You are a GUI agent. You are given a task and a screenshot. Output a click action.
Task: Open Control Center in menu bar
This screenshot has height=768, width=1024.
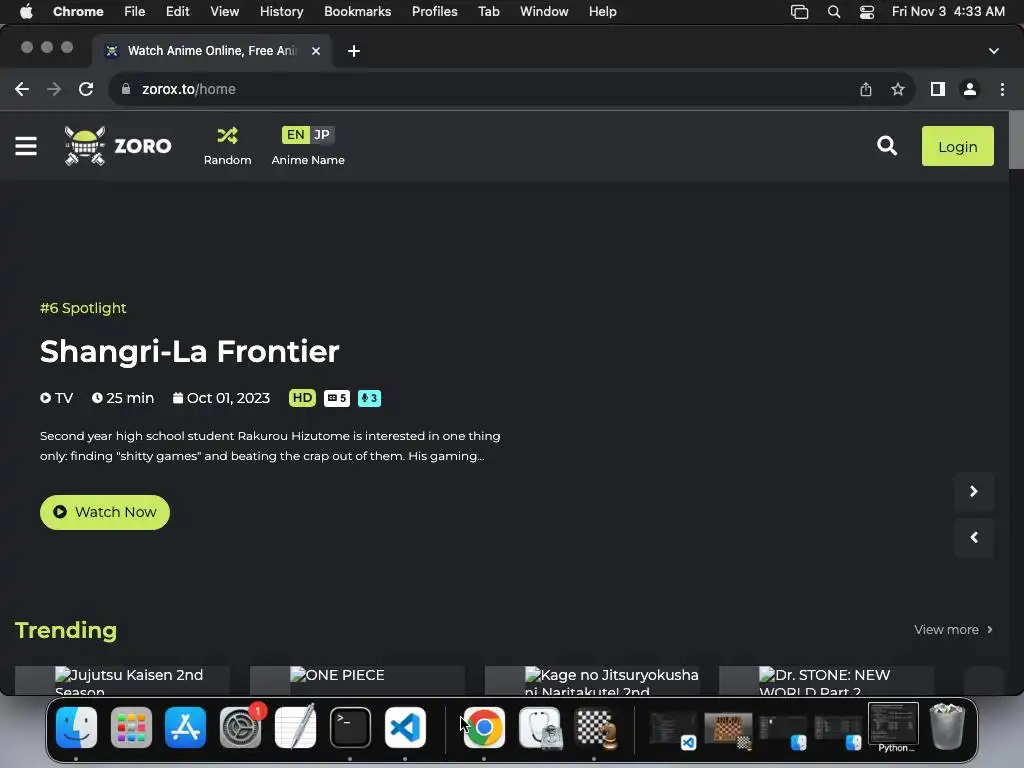point(867,12)
